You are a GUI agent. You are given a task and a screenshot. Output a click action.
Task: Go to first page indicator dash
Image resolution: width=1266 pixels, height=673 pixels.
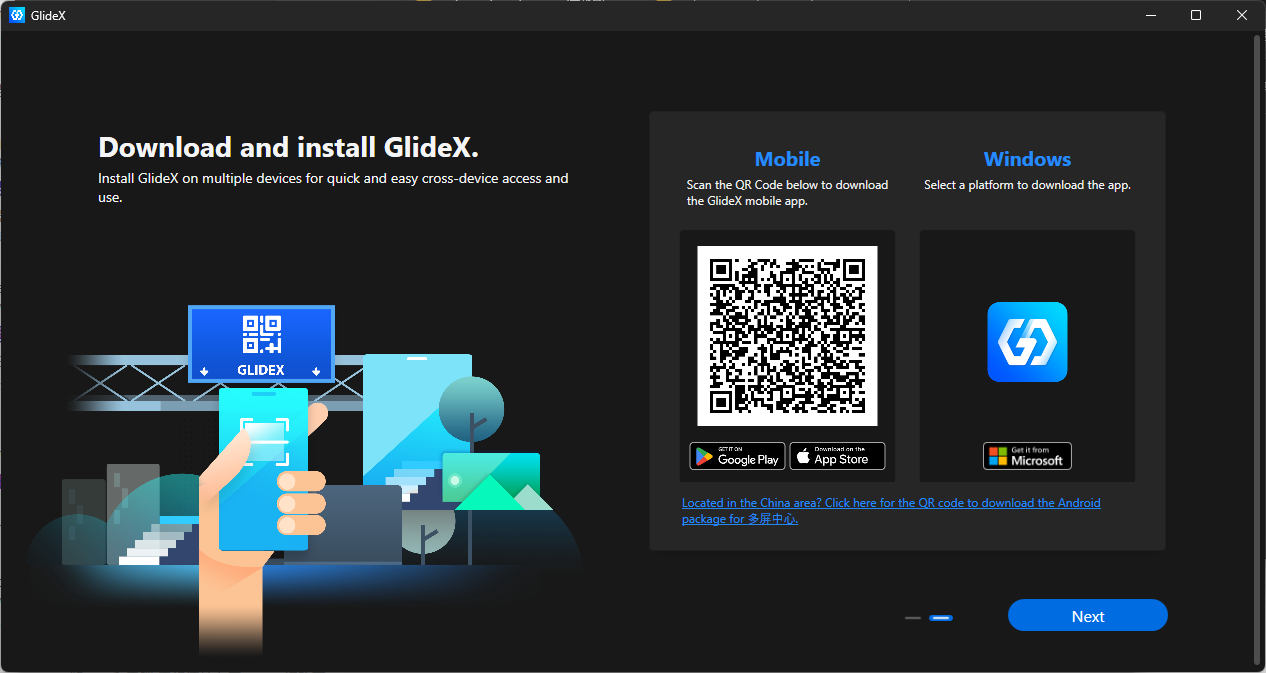tap(912, 618)
